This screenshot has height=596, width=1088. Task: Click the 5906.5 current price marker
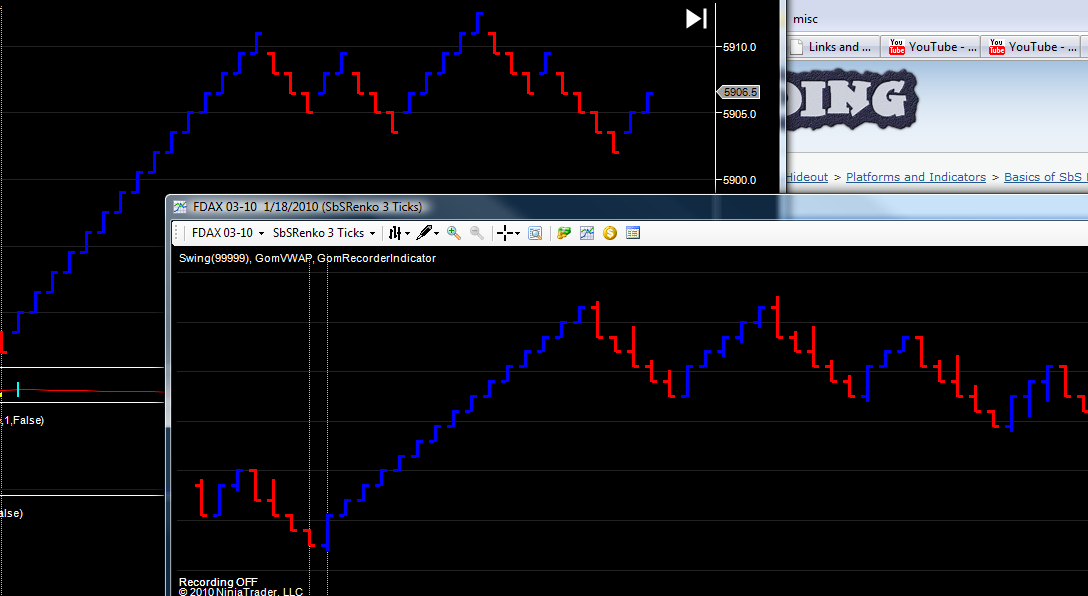click(x=738, y=92)
